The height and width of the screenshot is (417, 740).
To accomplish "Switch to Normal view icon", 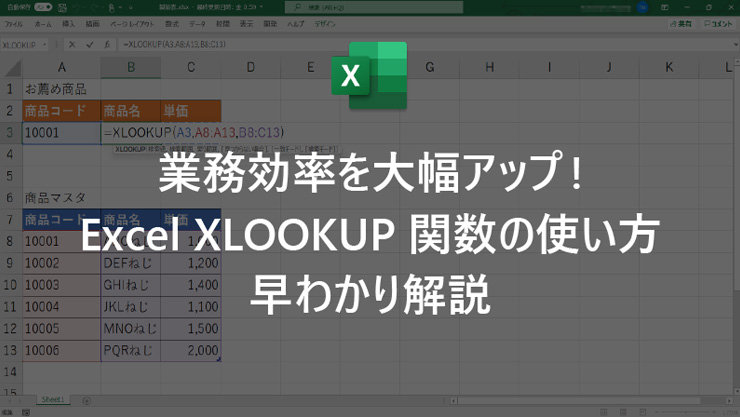I will point(604,412).
